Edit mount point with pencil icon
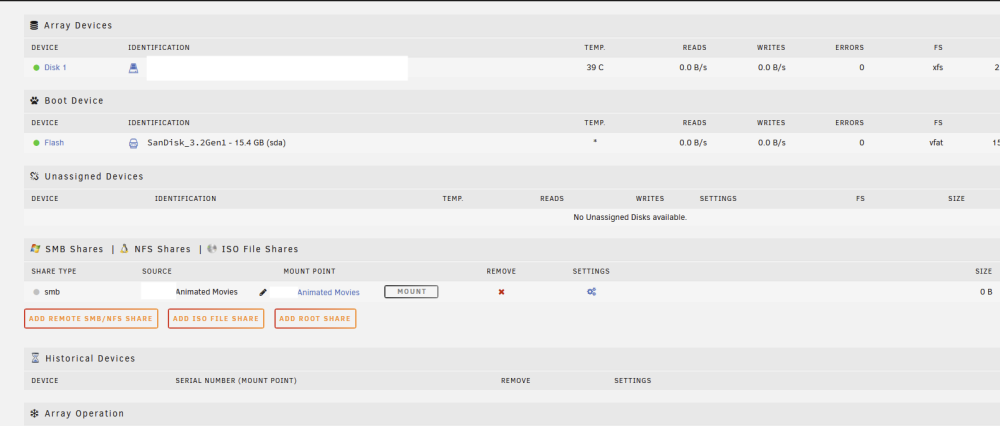This screenshot has width=1000, height=426. 263,292
